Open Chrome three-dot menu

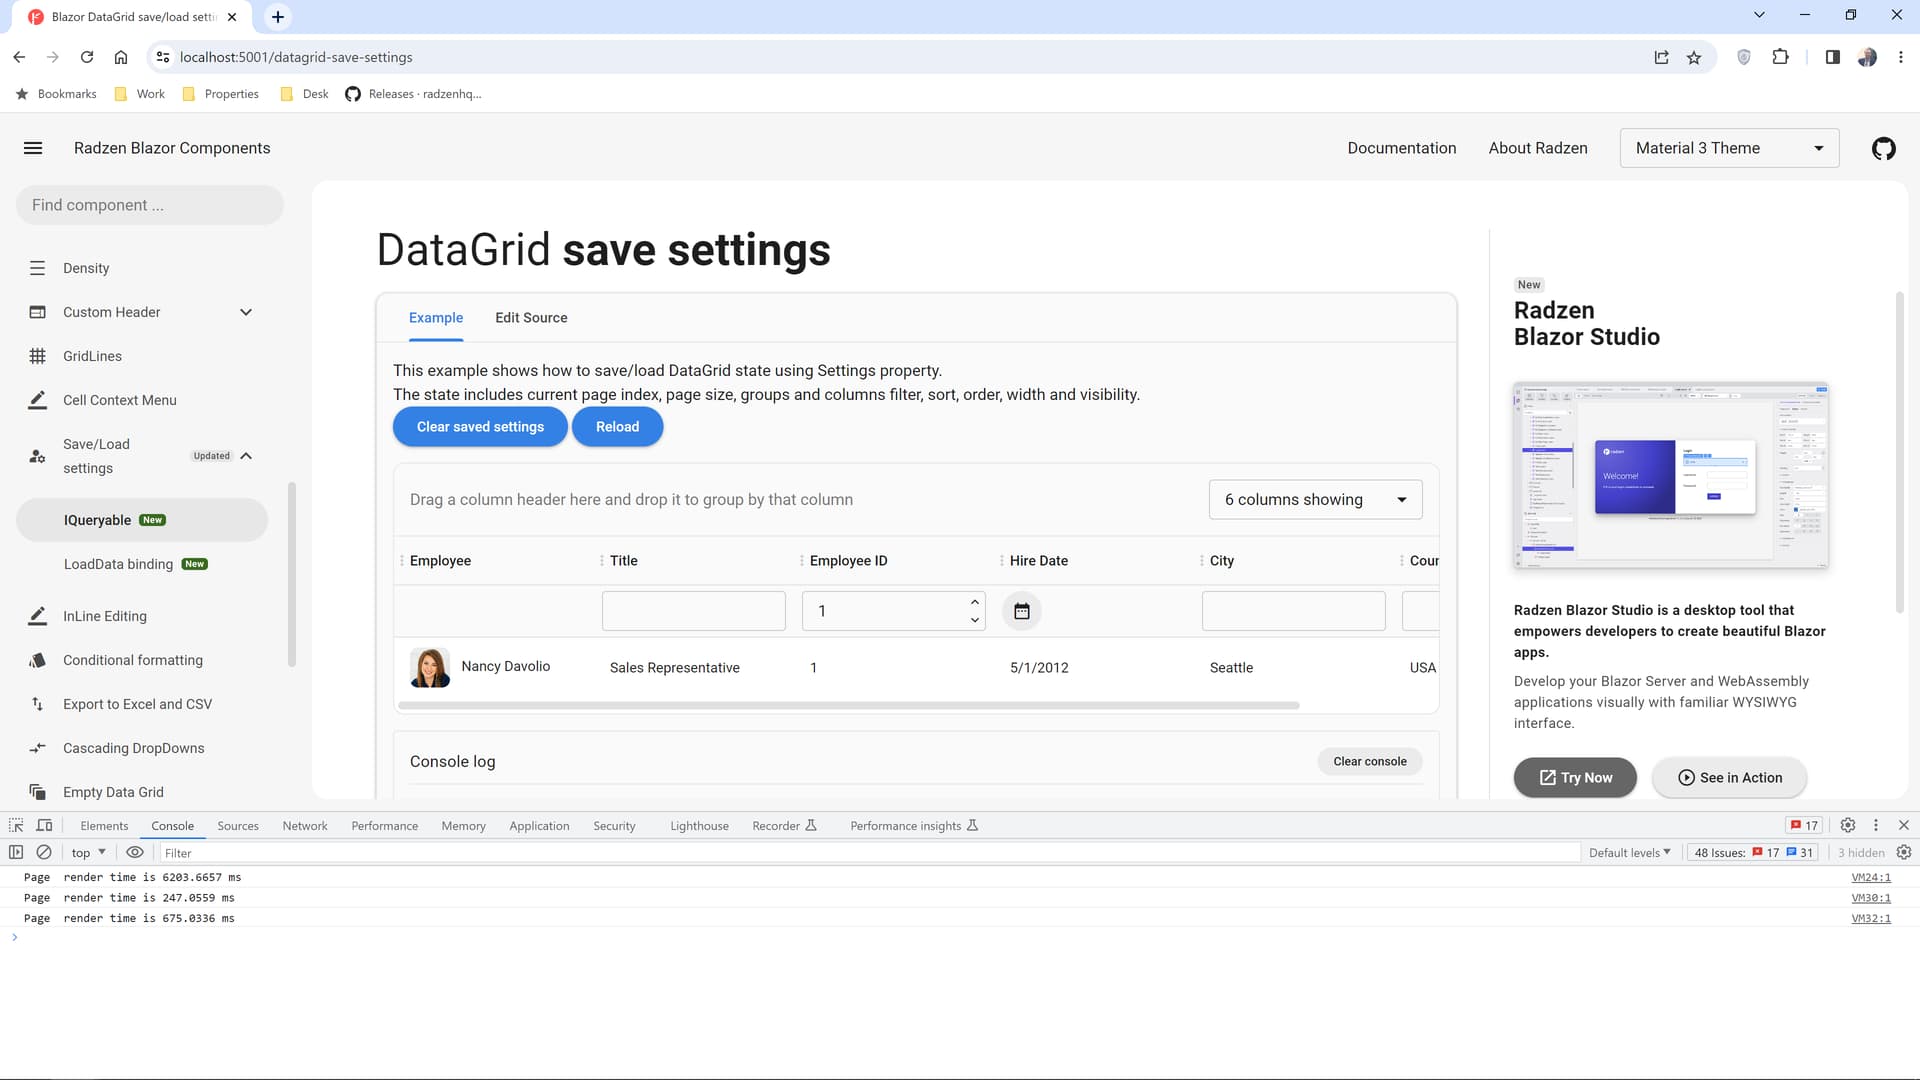[1901, 57]
